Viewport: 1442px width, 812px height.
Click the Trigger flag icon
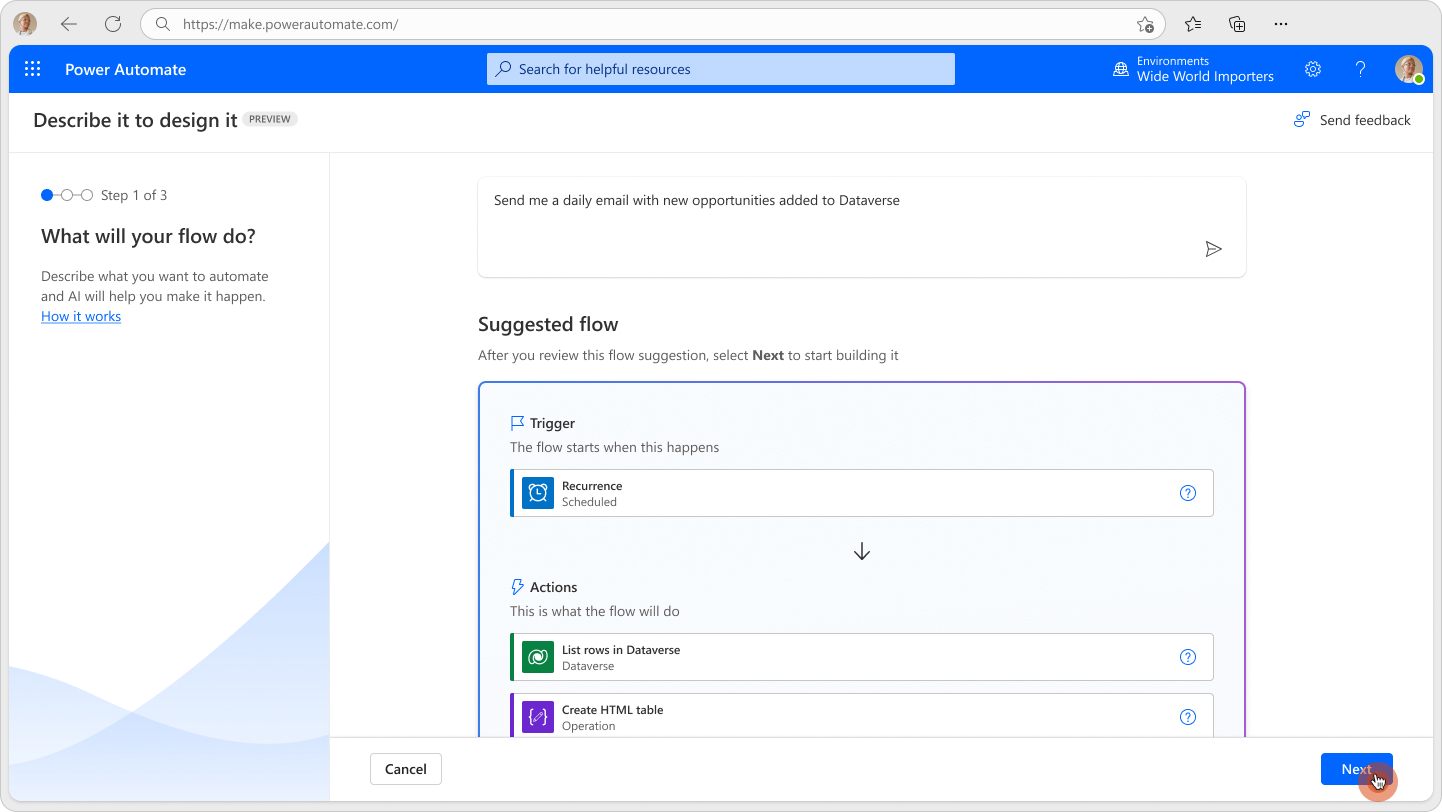click(517, 423)
